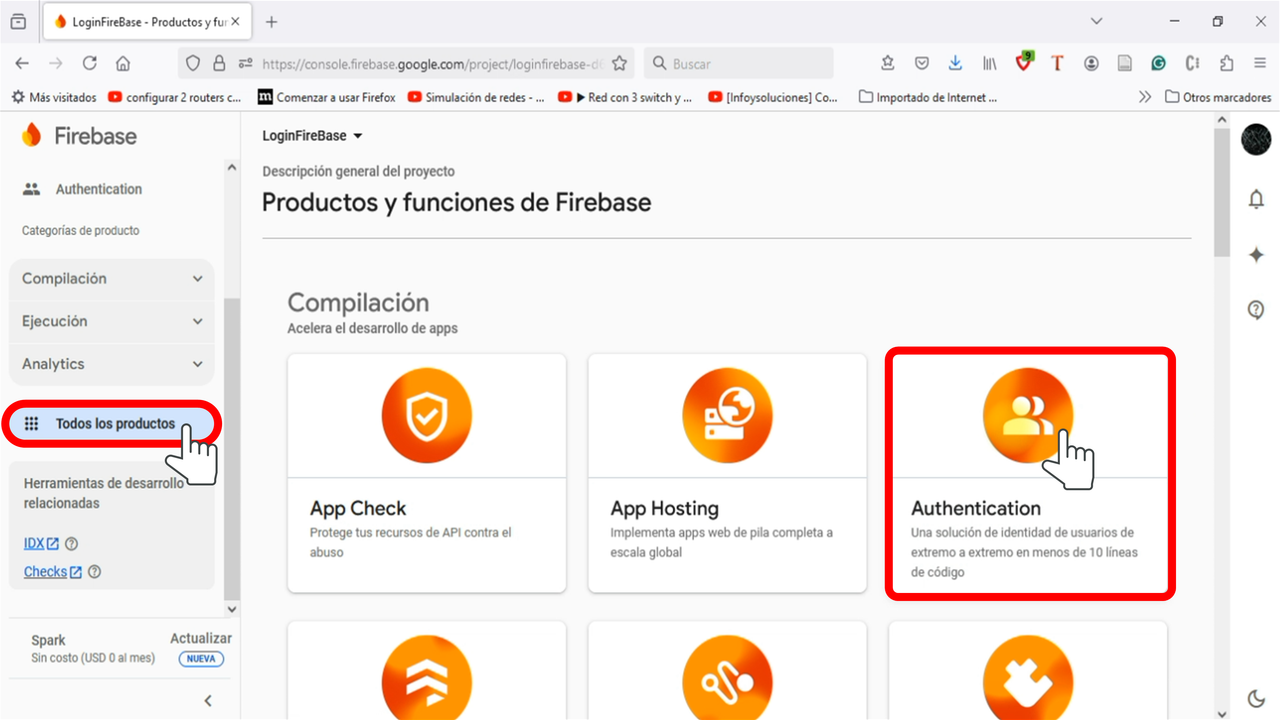Open the Authentication product card
This screenshot has width=1280, height=720.
tap(1030, 473)
